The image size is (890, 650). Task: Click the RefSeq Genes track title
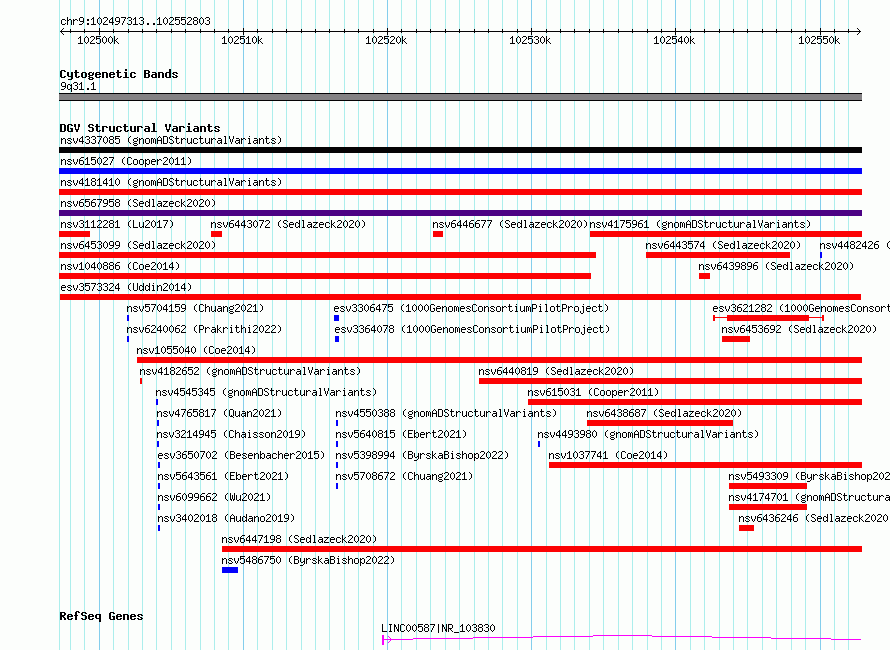pyautogui.click(x=101, y=616)
